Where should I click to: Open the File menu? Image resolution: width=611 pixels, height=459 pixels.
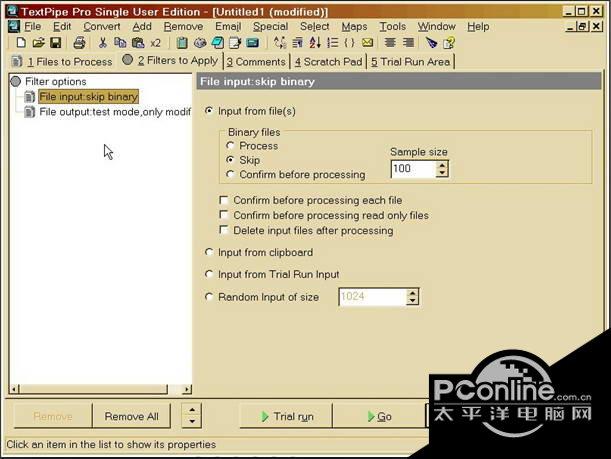33,26
